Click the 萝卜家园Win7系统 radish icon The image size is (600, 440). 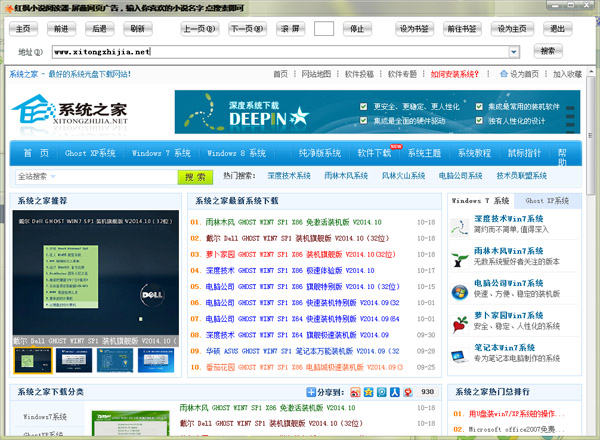(x=460, y=322)
